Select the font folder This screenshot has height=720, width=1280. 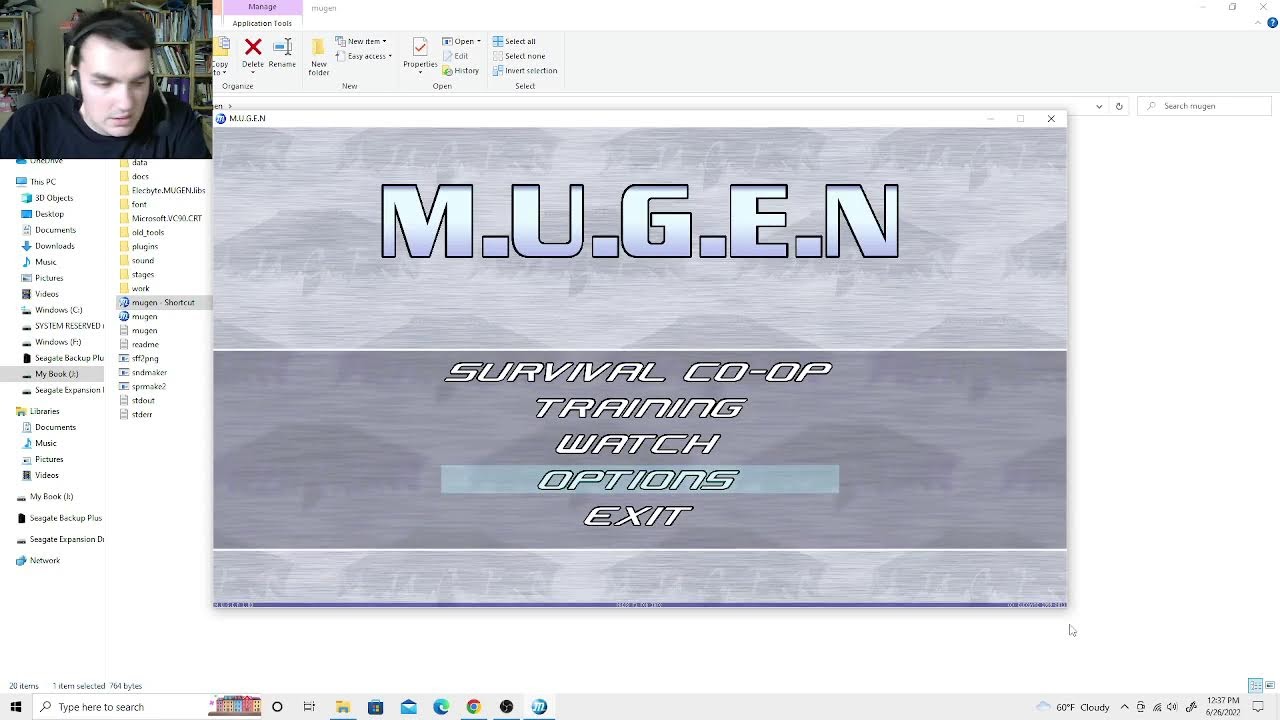click(x=132, y=204)
